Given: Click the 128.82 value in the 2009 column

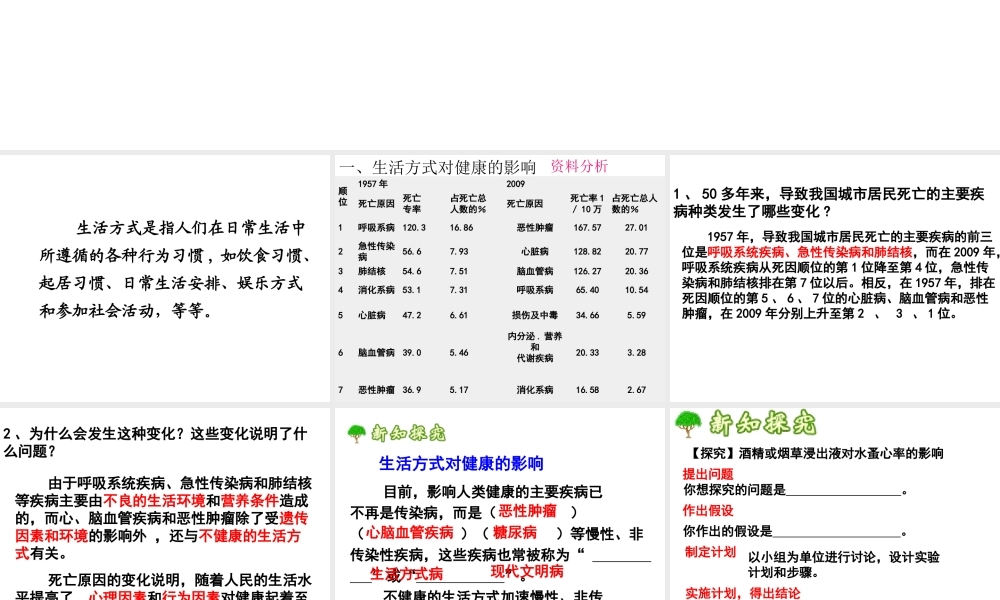Looking at the screenshot, I should [x=587, y=252].
